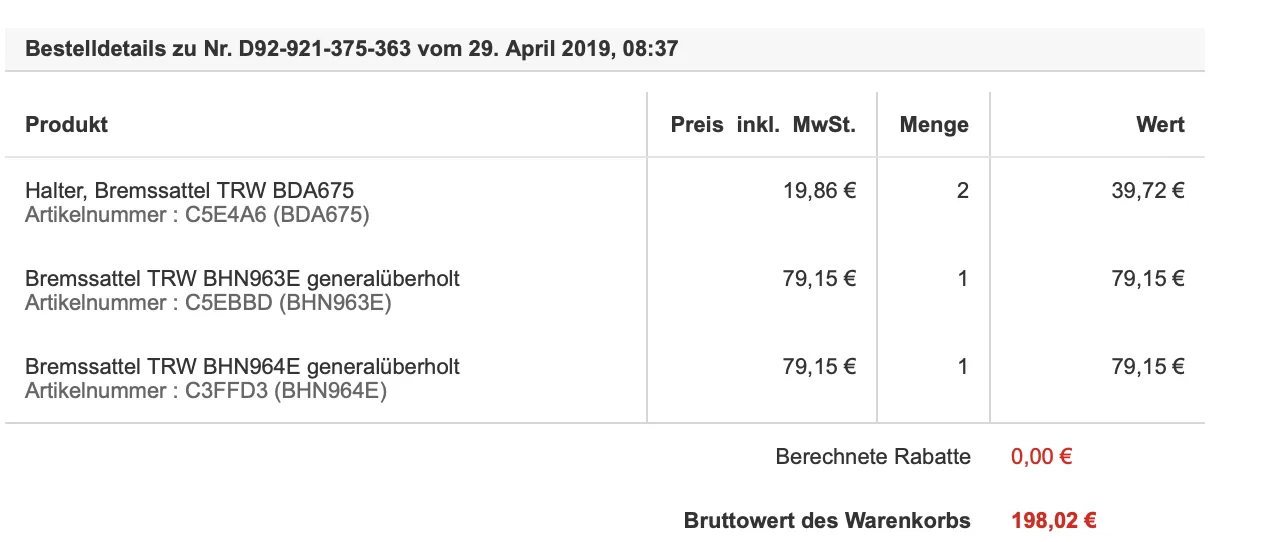Viewport: 1272px width, 542px height.
Task: Click the Produkt column header
Action: tap(66, 125)
